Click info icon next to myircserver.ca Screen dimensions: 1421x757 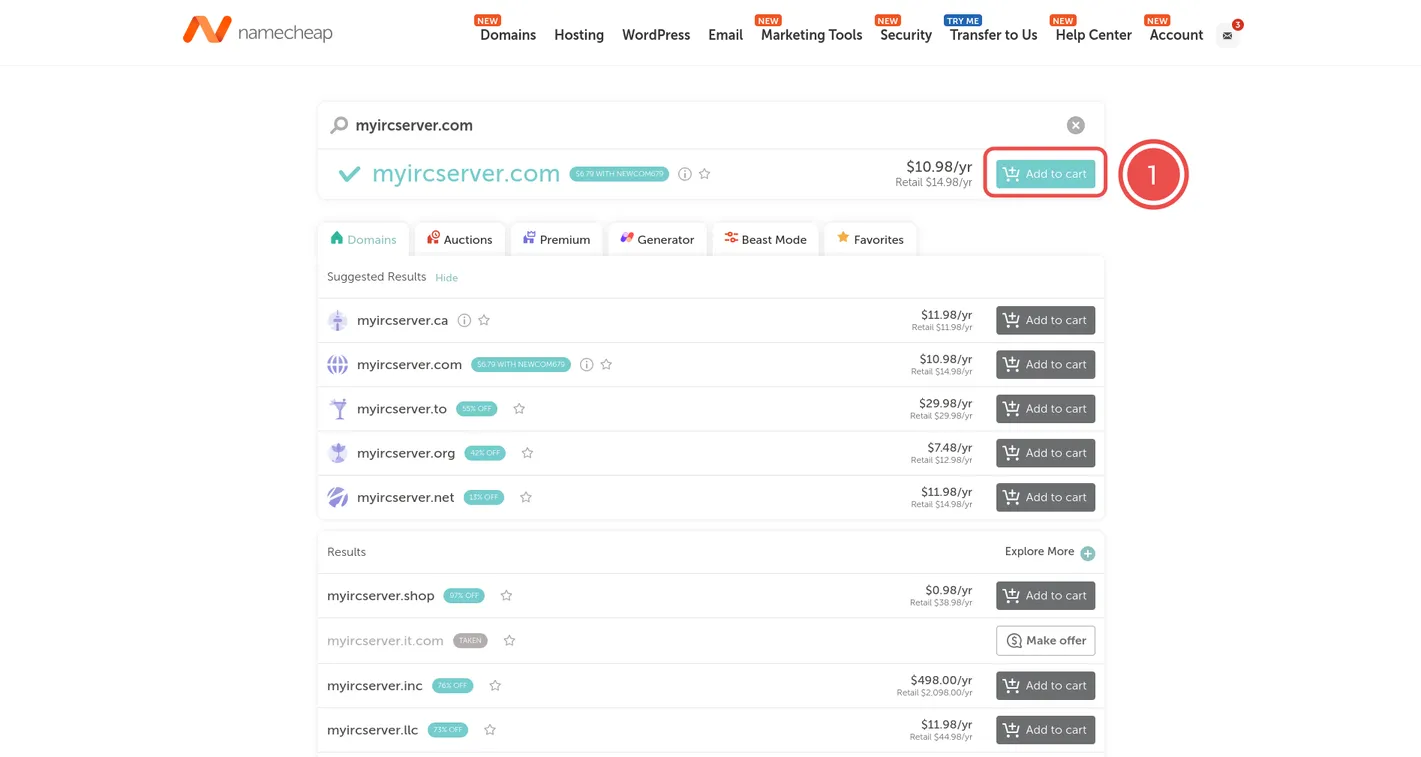coord(464,320)
